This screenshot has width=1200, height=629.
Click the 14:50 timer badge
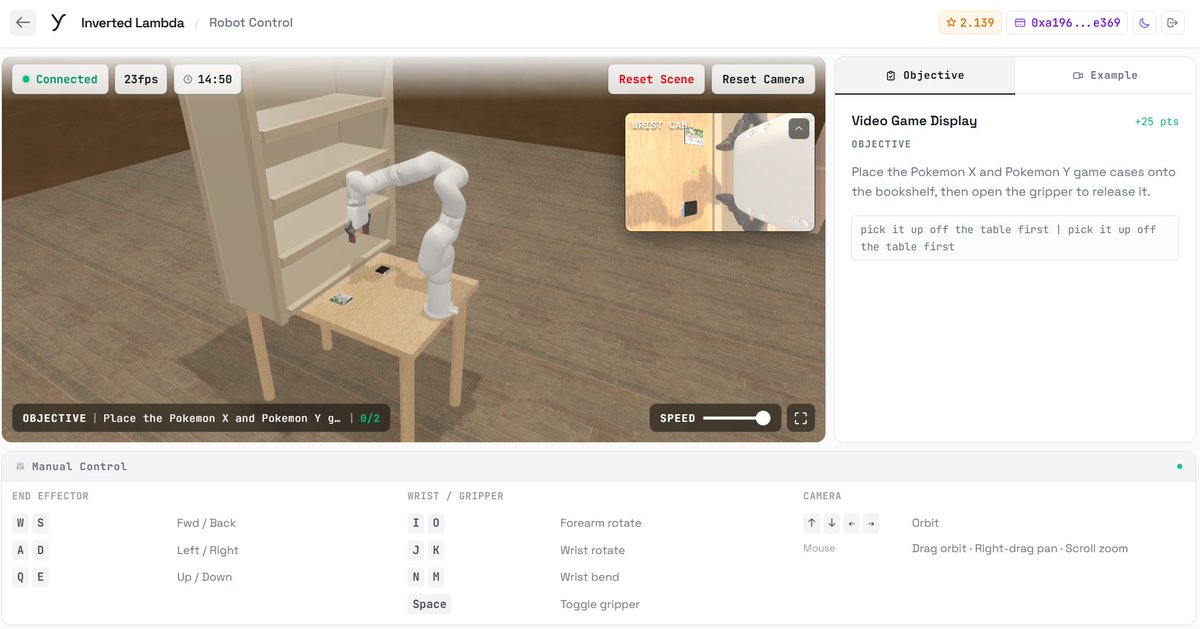coord(207,79)
